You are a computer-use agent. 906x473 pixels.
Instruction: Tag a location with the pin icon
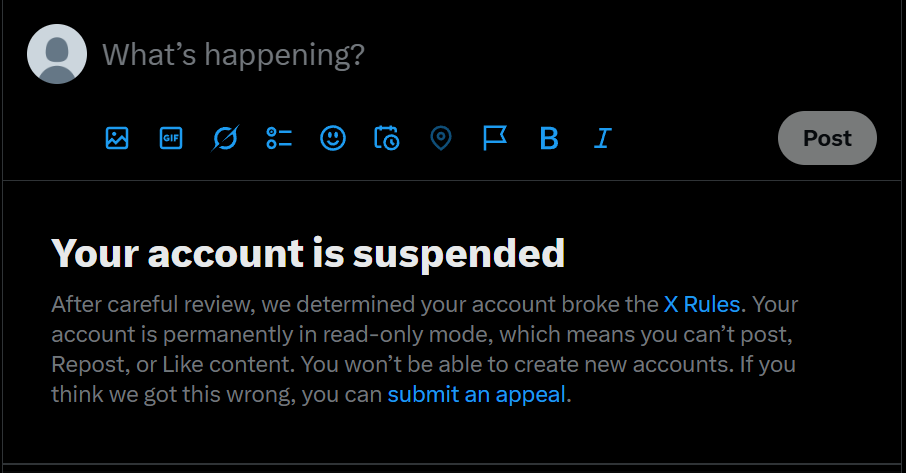pyautogui.click(x=441, y=138)
